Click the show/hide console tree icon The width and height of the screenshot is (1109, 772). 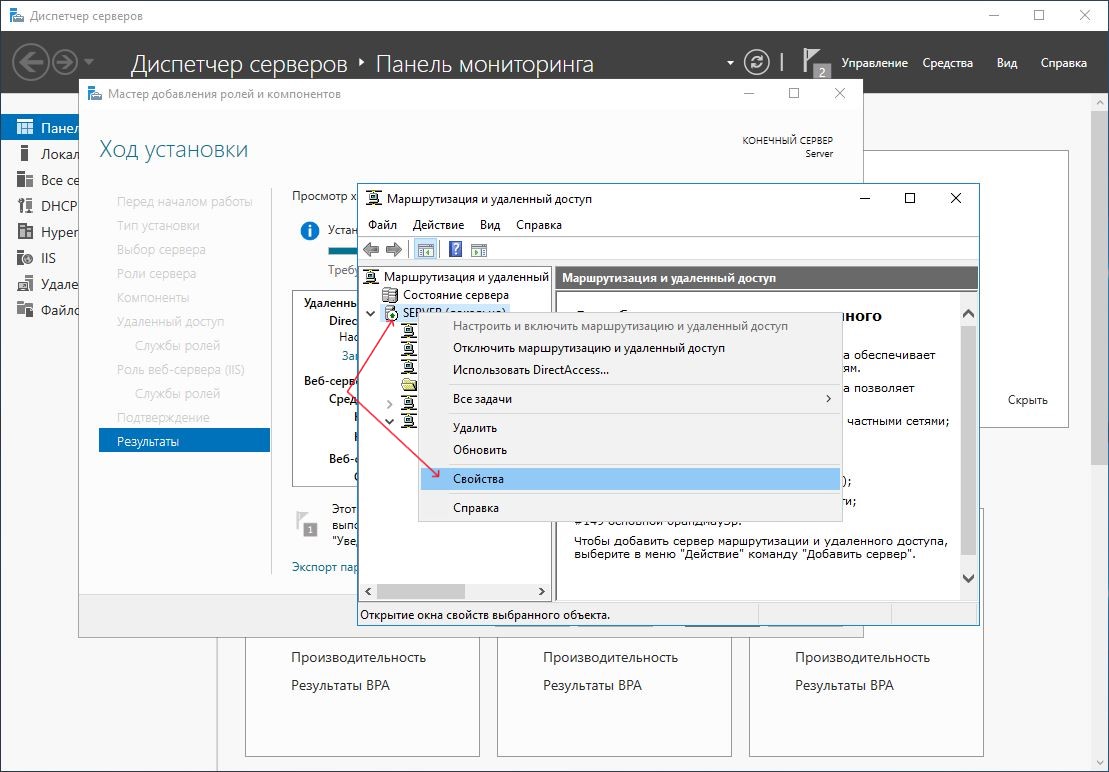pyautogui.click(x=425, y=250)
